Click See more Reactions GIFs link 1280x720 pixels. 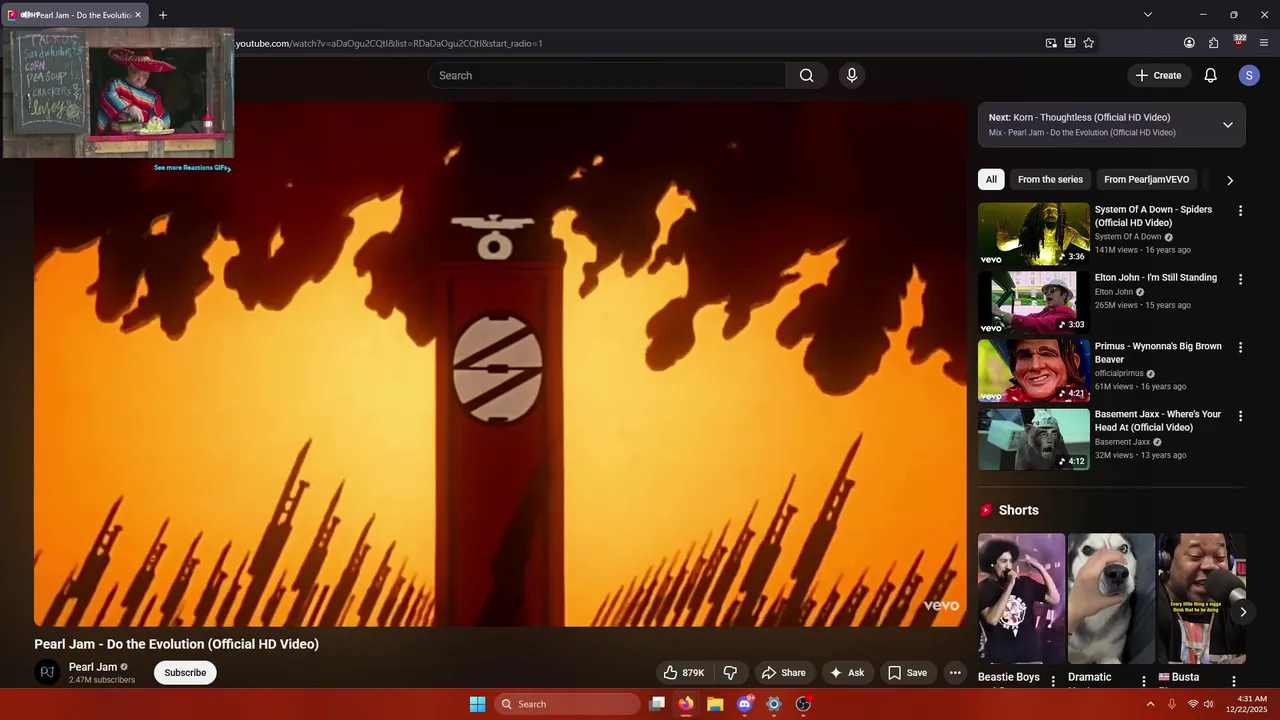click(x=191, y=168)
